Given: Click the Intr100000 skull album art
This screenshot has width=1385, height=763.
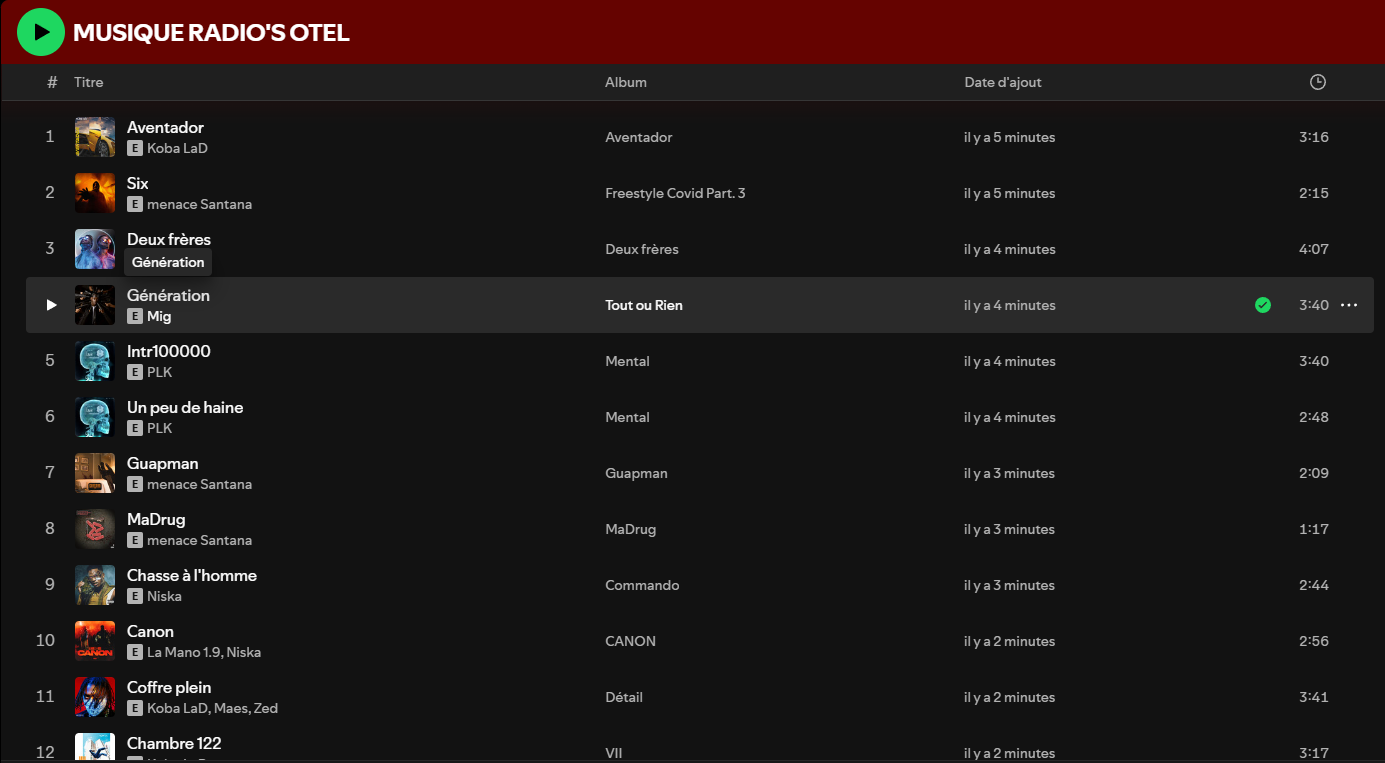Looking at the screenshot, I should click(x=95, y=361).
